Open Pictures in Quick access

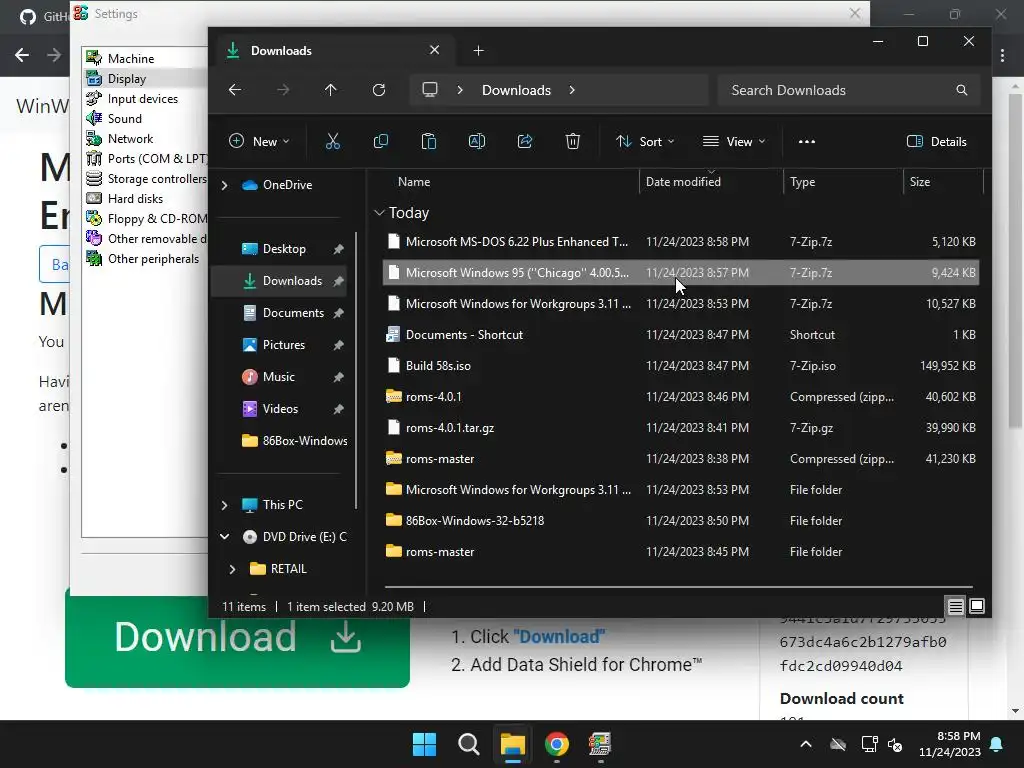[x=283, y=345]
